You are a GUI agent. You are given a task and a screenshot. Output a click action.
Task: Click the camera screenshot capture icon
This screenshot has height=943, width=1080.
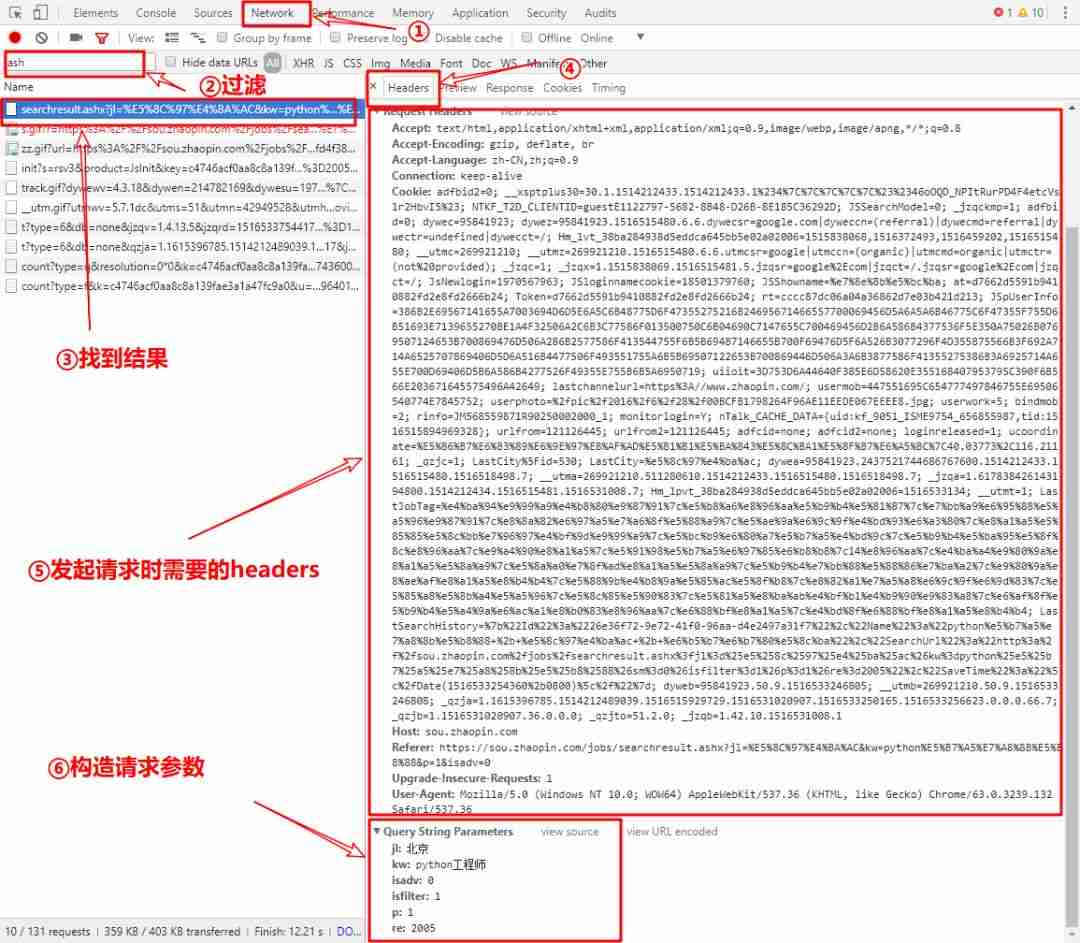pos(75,38)
